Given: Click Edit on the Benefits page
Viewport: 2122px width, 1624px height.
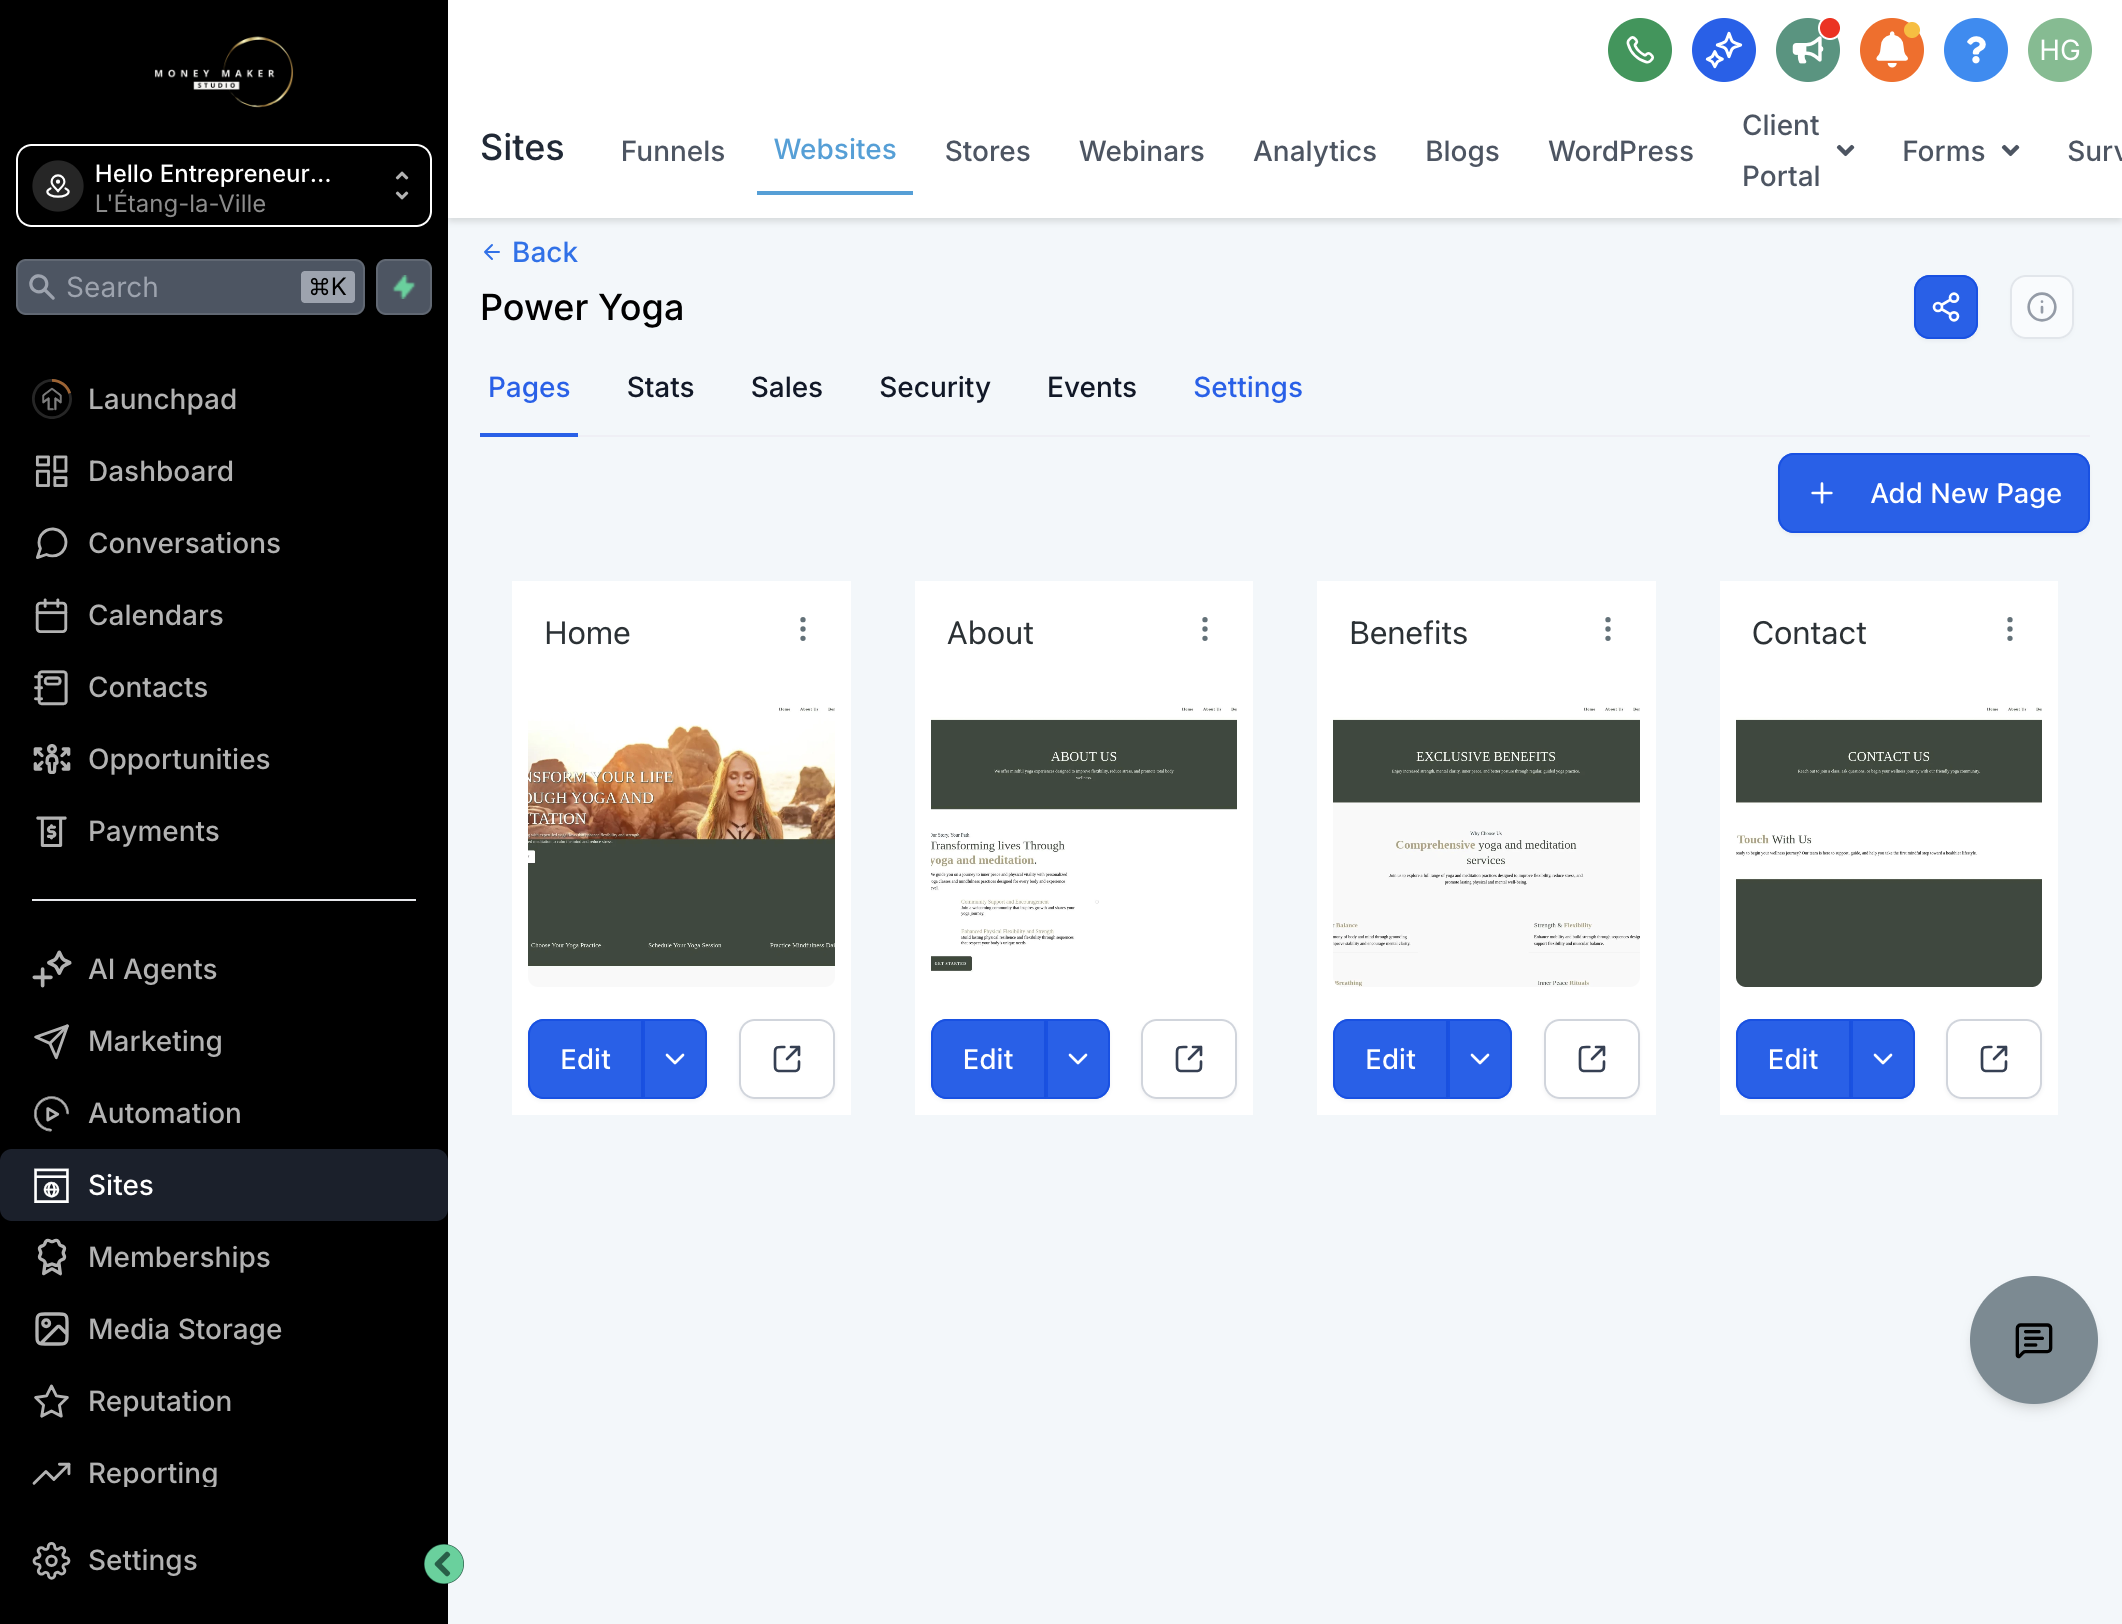Looking at the screenshot, I should [x=1390, y=1059].
